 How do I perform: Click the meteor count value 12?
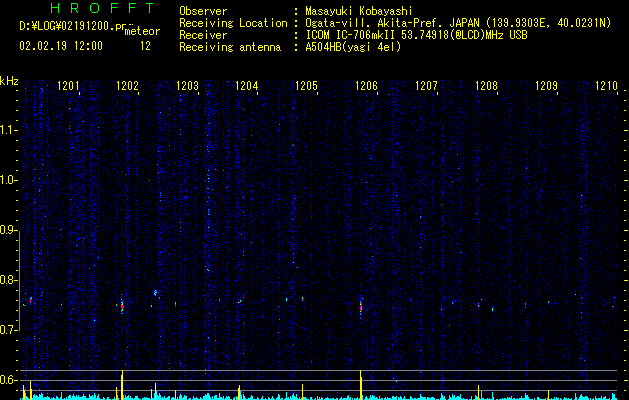click(x=145, y=46)
